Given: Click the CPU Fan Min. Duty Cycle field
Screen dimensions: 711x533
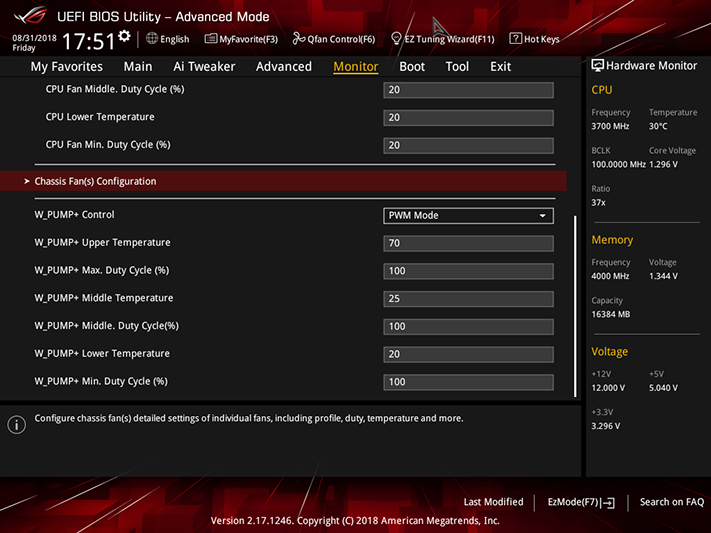Looking at the screenshot, I should coord(468,145).
